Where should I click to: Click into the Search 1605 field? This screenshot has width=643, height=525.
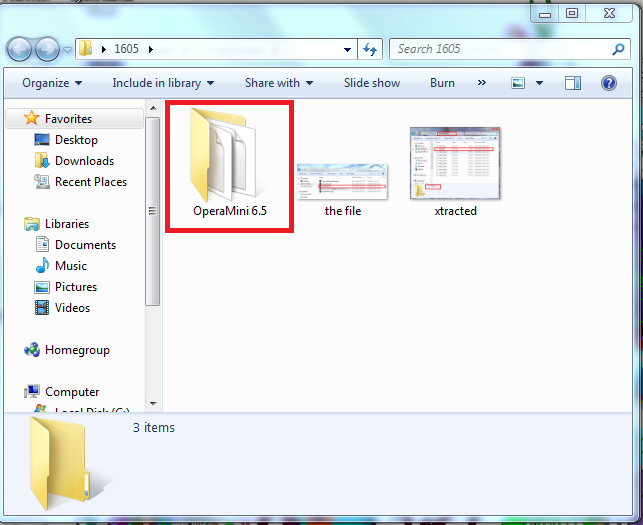510,49
